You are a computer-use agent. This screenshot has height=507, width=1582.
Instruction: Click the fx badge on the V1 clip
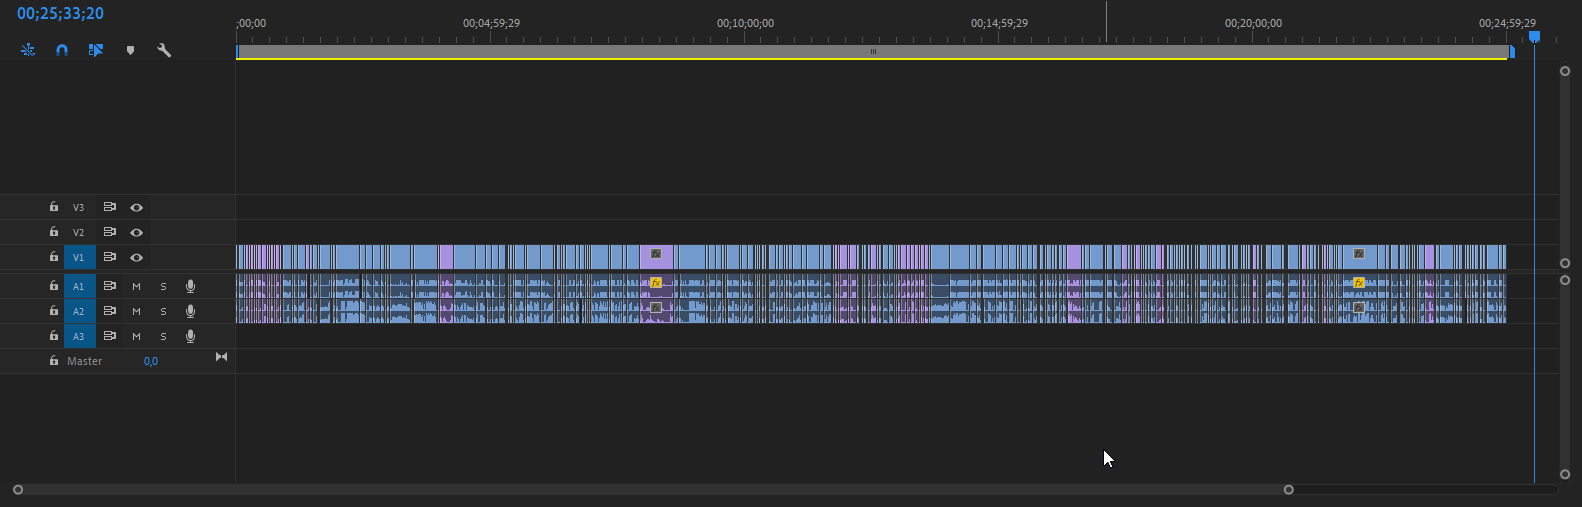656,254
